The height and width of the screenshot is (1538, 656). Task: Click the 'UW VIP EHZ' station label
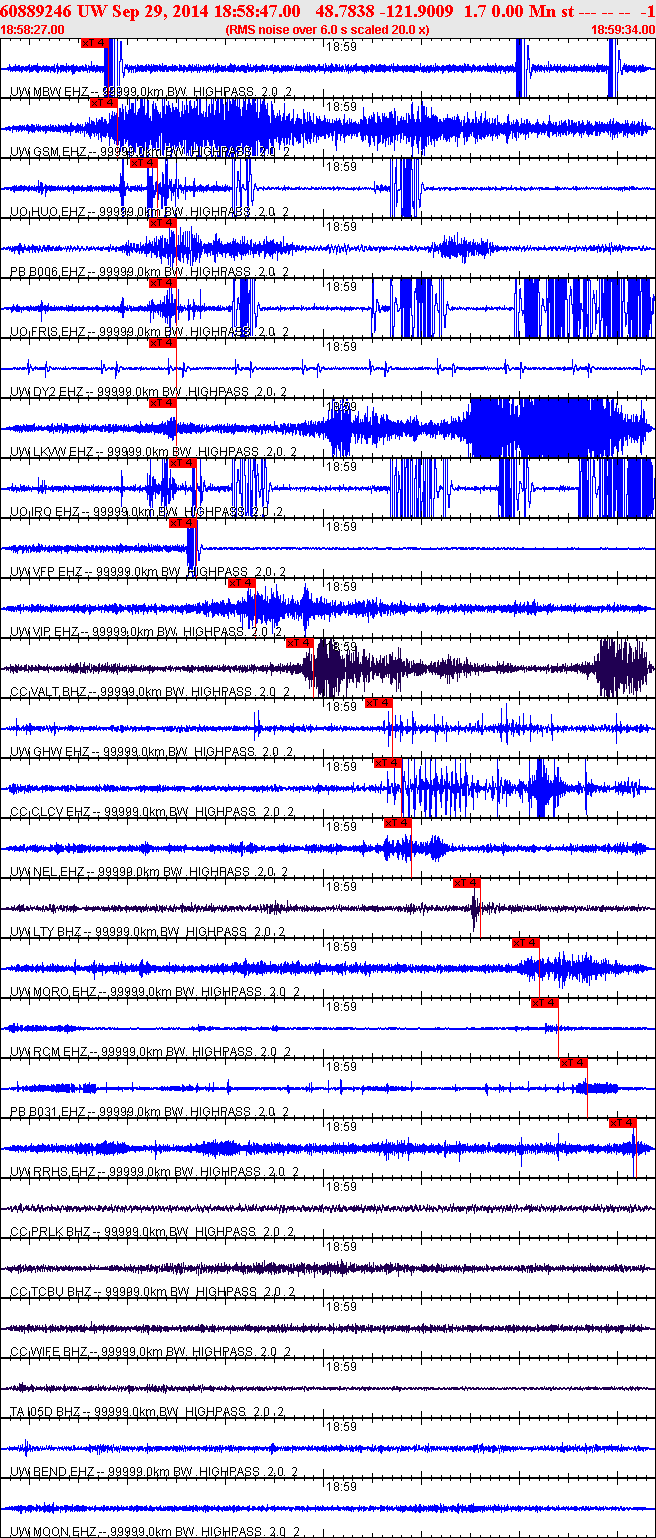[x=47, y=631]
